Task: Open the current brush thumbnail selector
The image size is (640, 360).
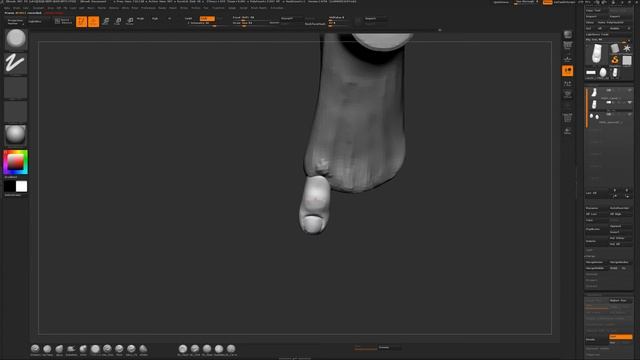Action: pos(16,39)
